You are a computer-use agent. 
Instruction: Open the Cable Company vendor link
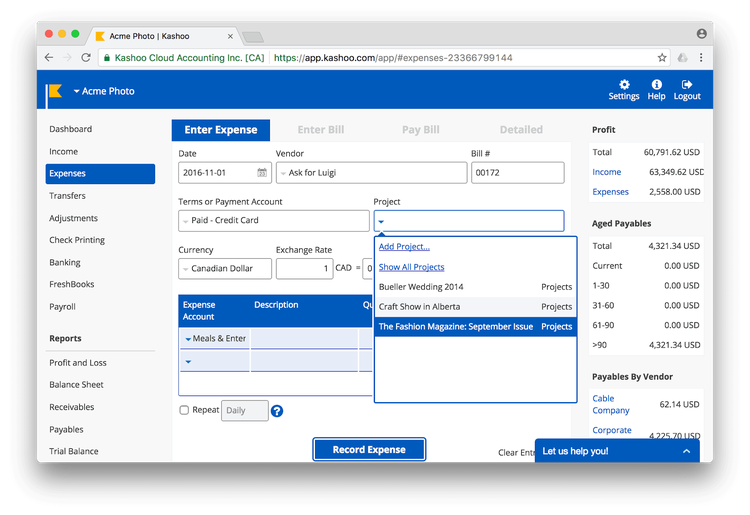(x=611, y=405)
